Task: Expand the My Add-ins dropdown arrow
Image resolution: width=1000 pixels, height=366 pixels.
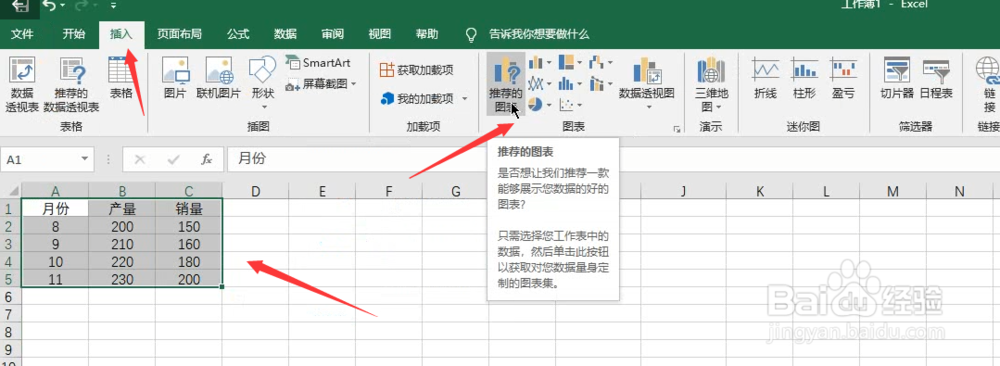Action: 464,99
